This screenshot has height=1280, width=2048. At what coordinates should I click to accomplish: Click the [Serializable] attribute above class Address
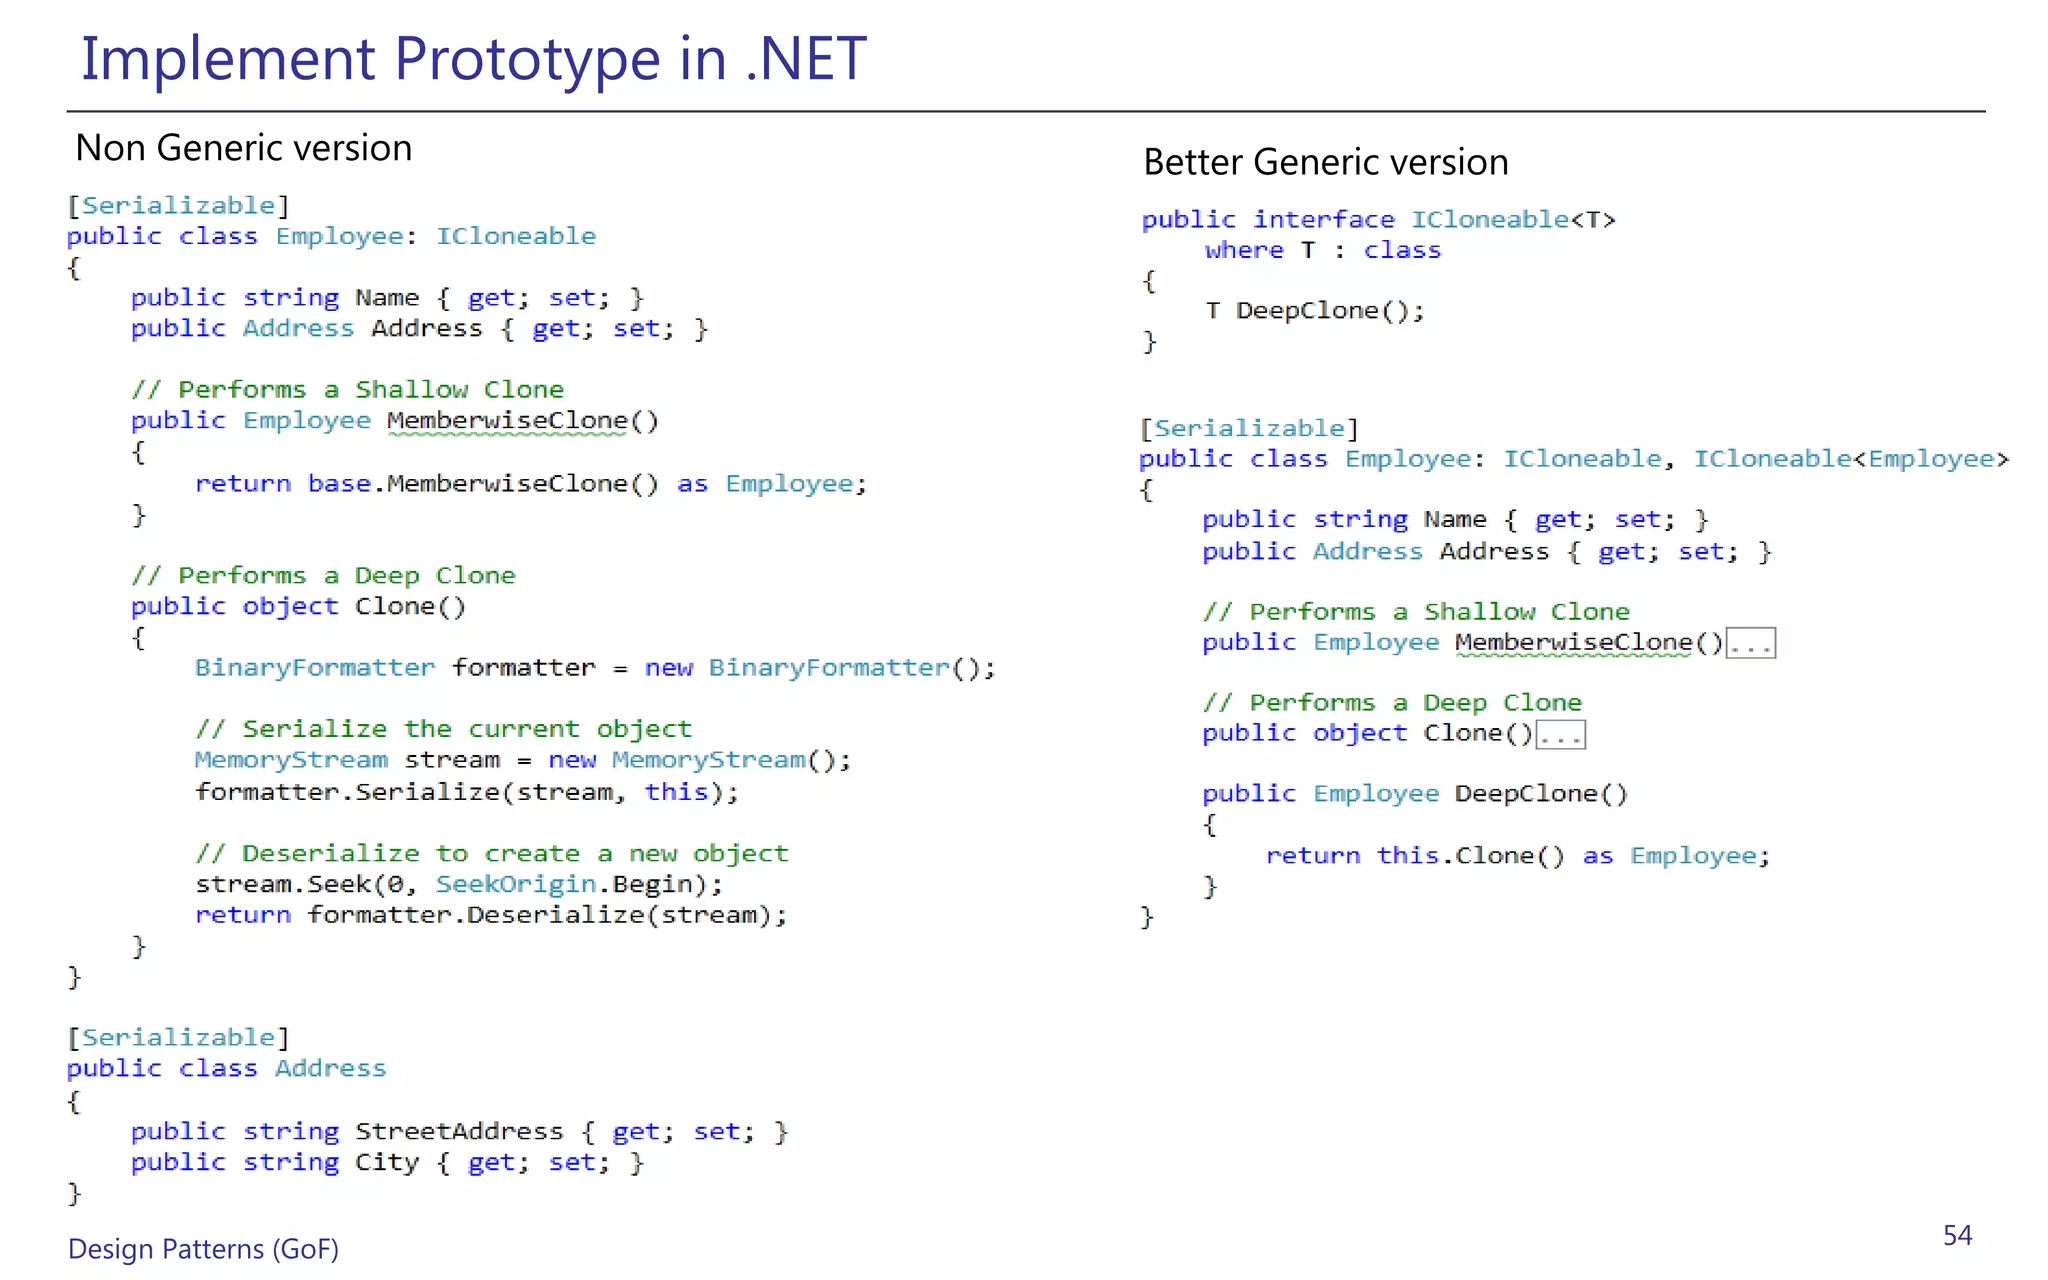point(178,1037)
